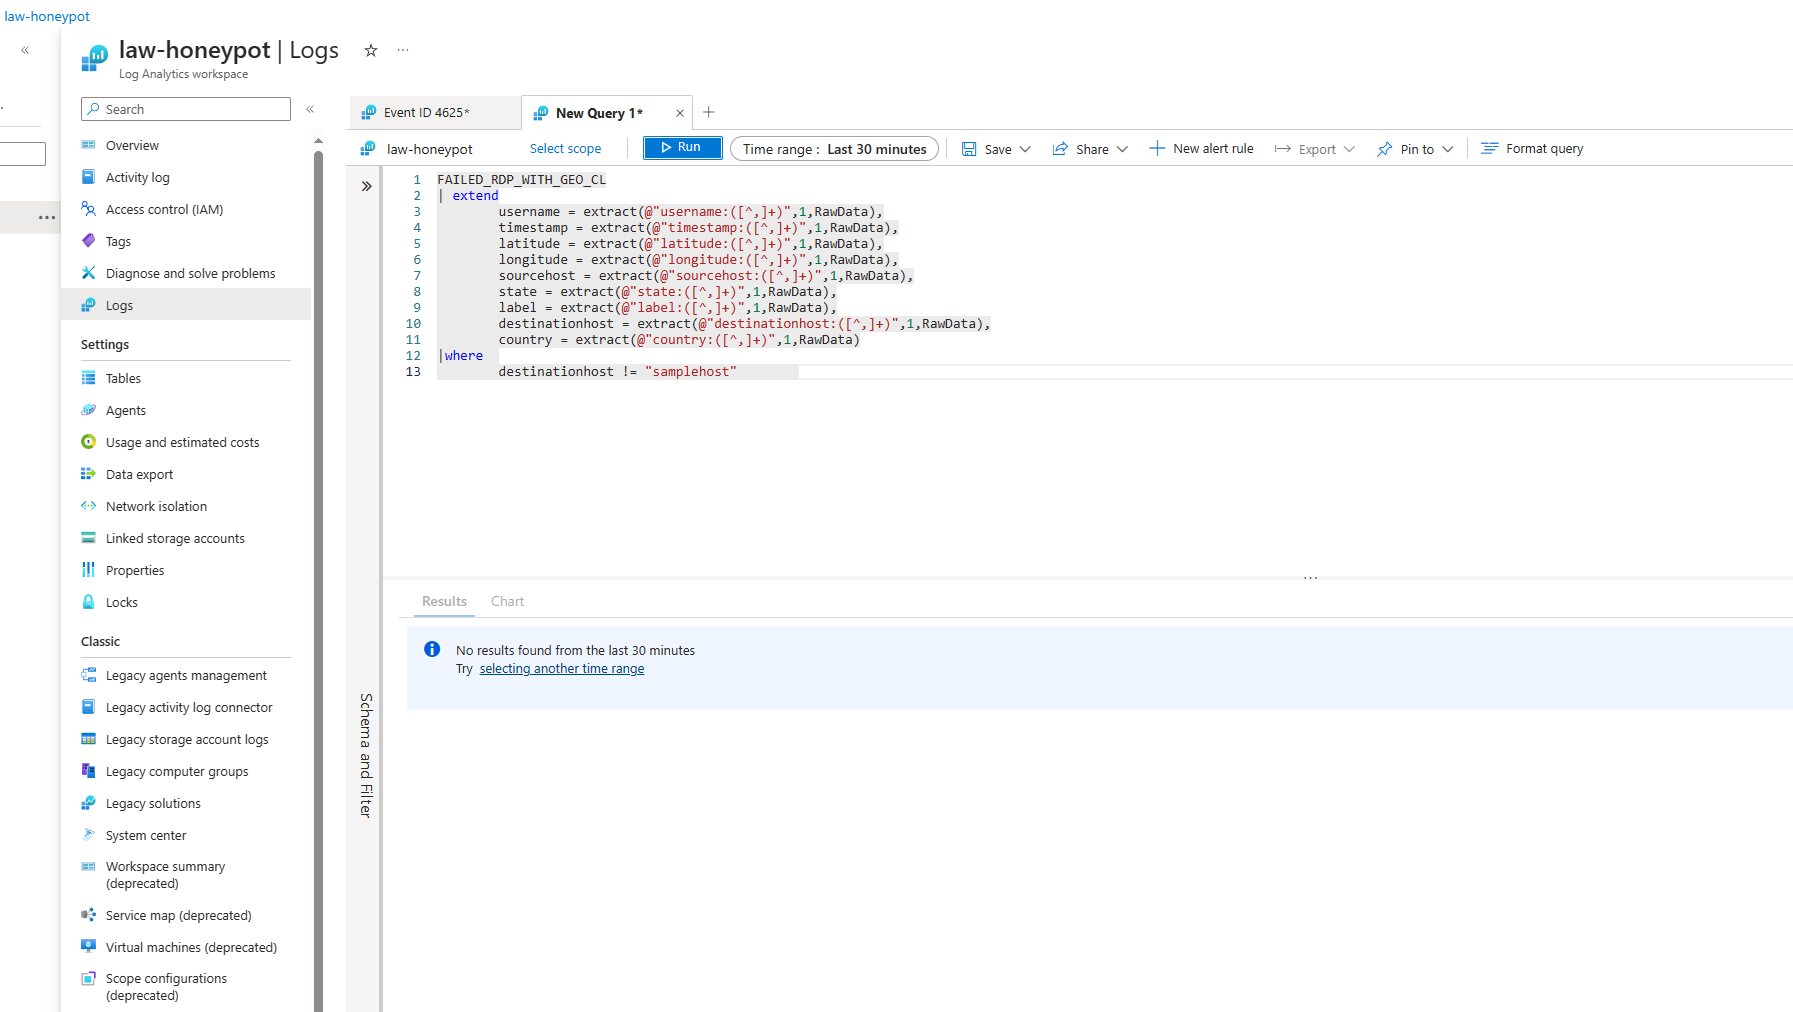1793x1012 pixels.
Task: Switch to the Results tab
Action: pos(444,601)
